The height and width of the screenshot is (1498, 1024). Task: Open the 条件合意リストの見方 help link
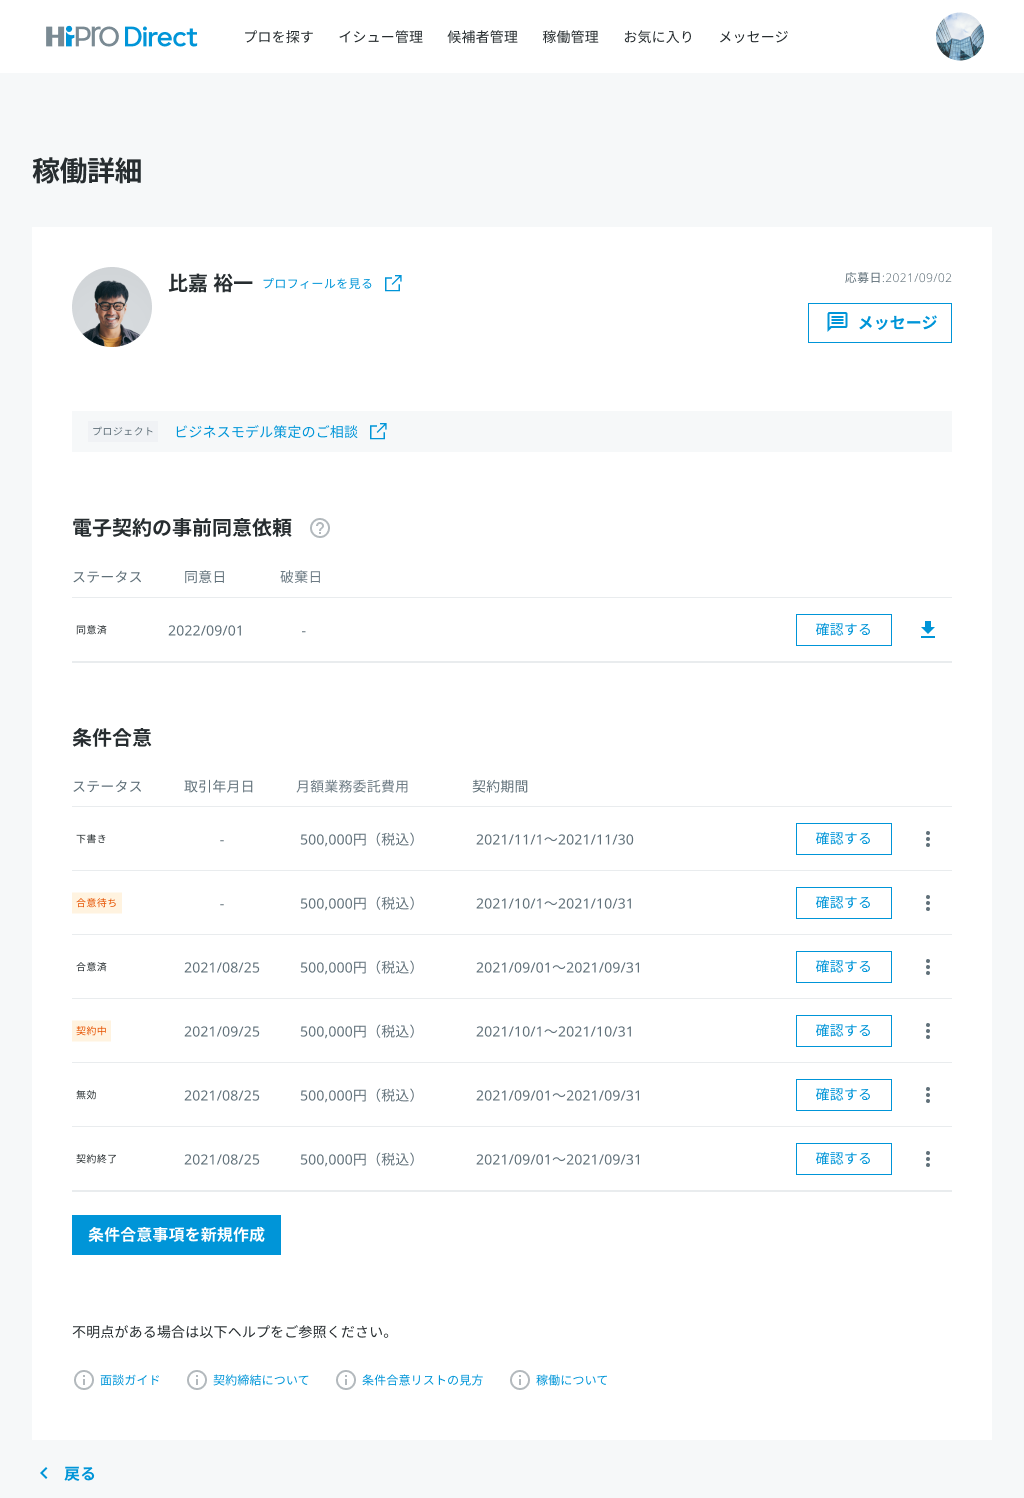point(421,1380)
